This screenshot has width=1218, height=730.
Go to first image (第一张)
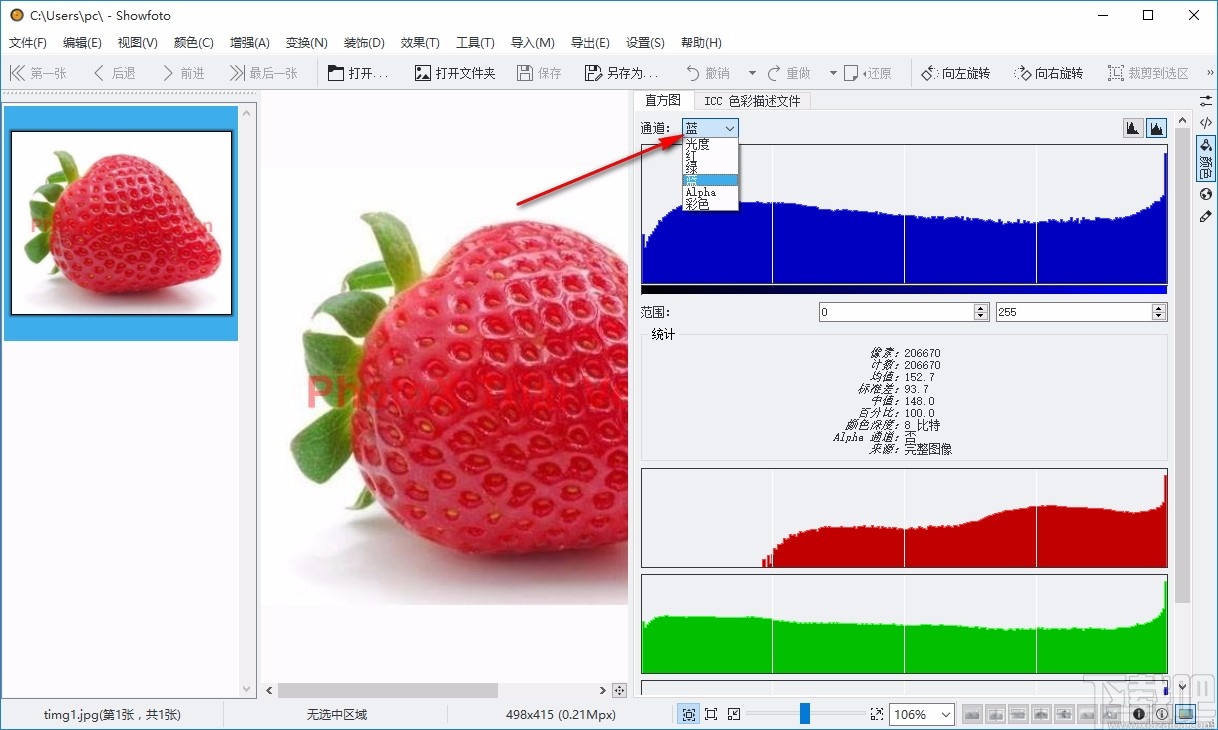pos(38,73)
